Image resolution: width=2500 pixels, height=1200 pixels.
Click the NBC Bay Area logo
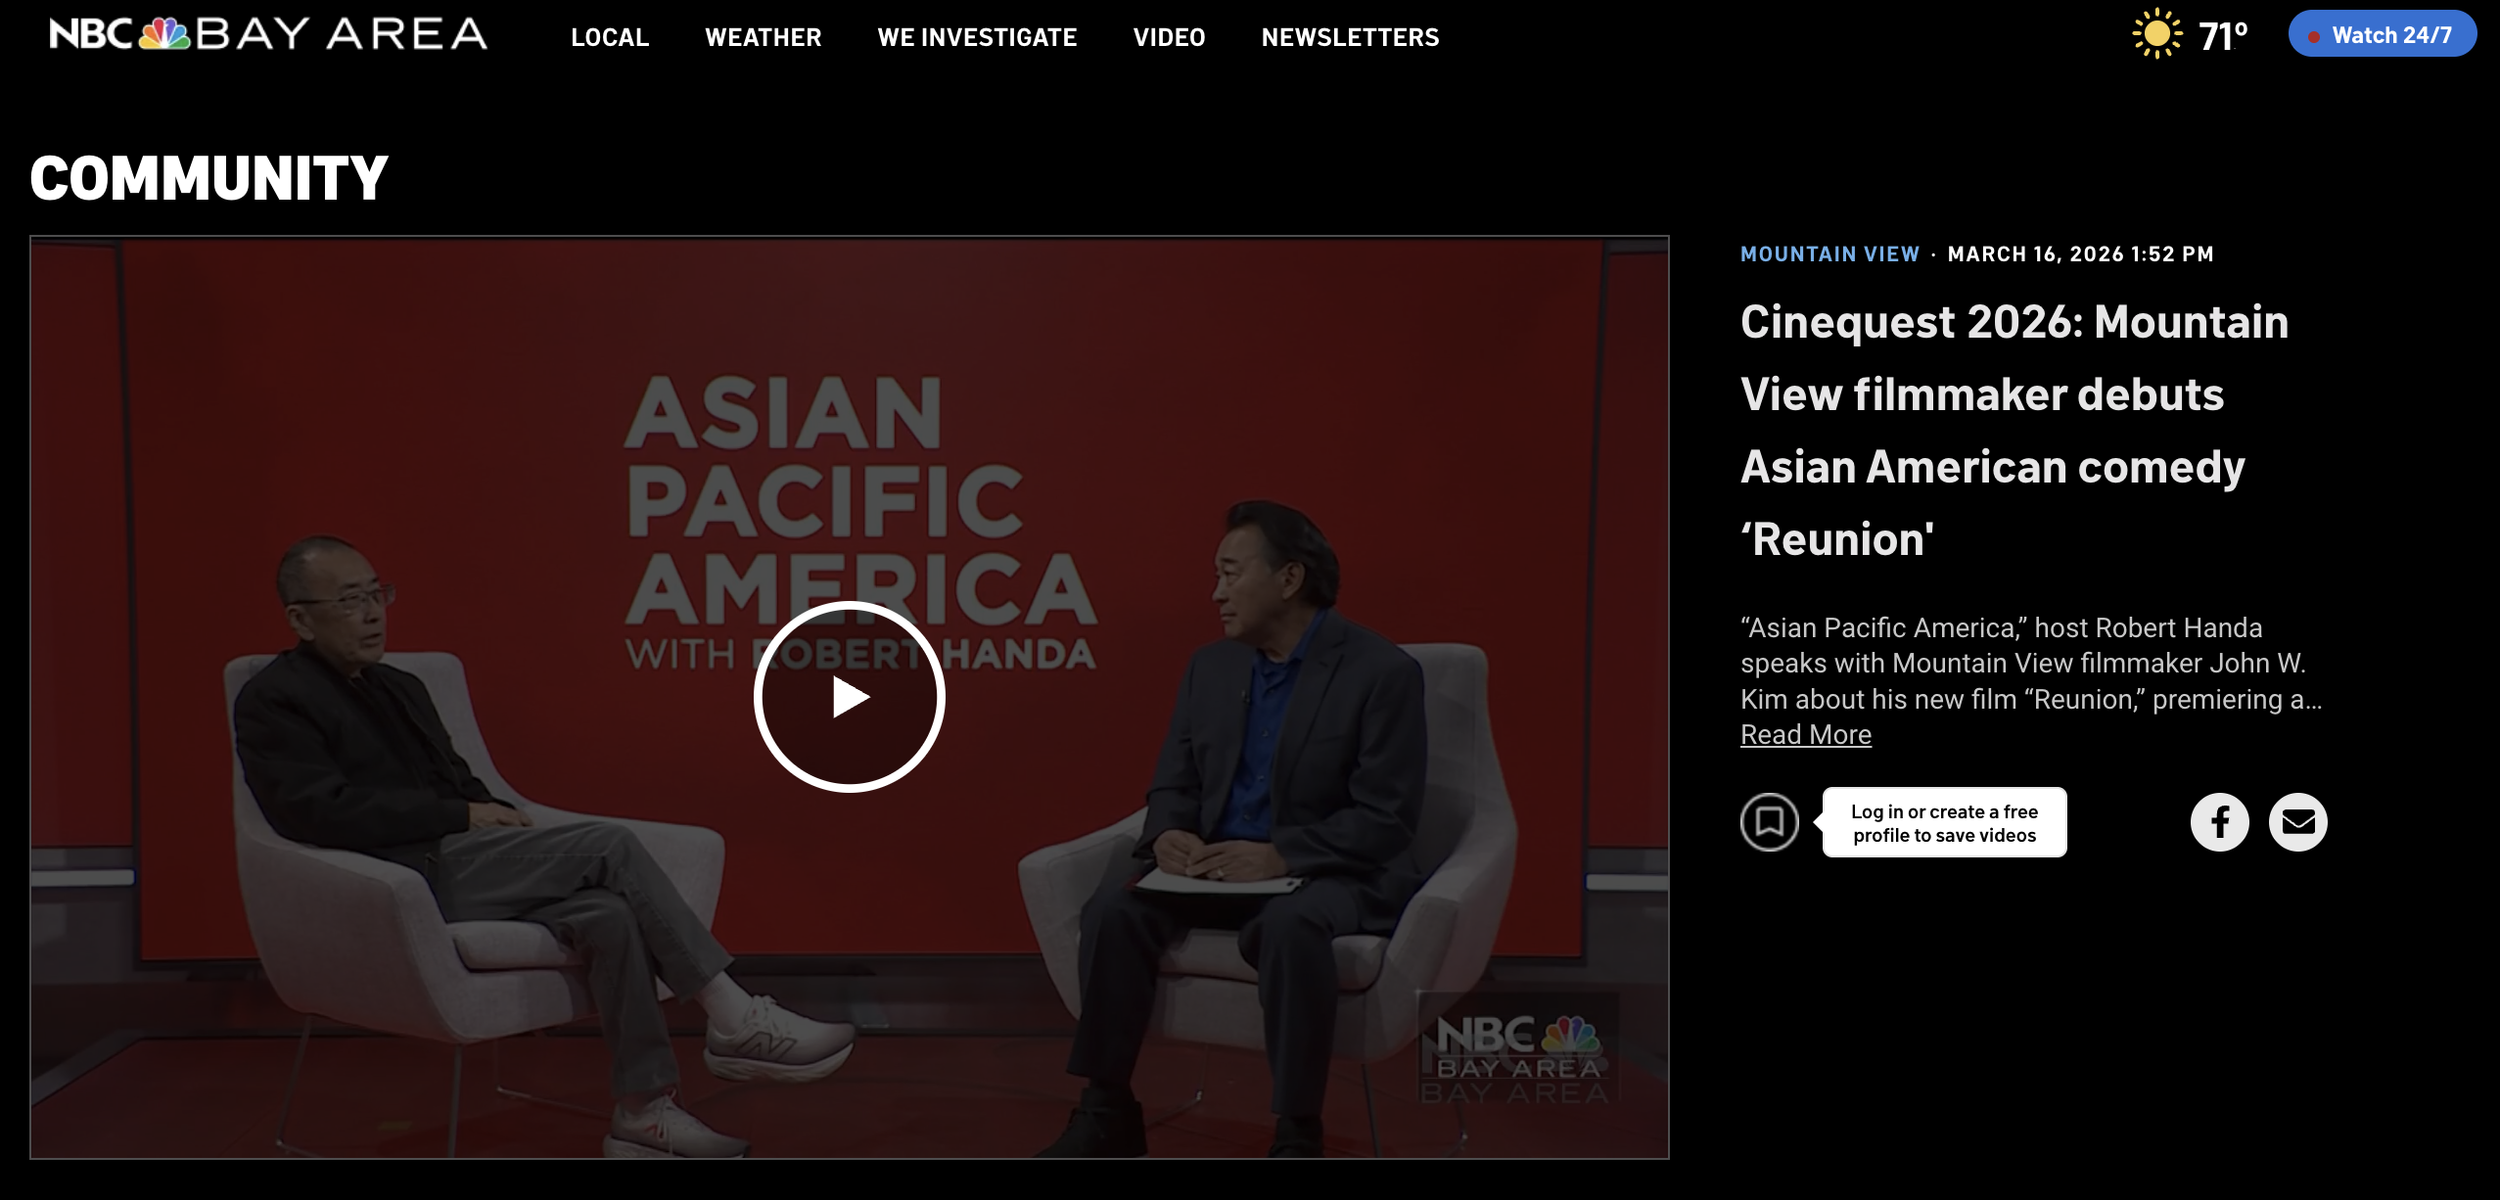pos(268,35)
